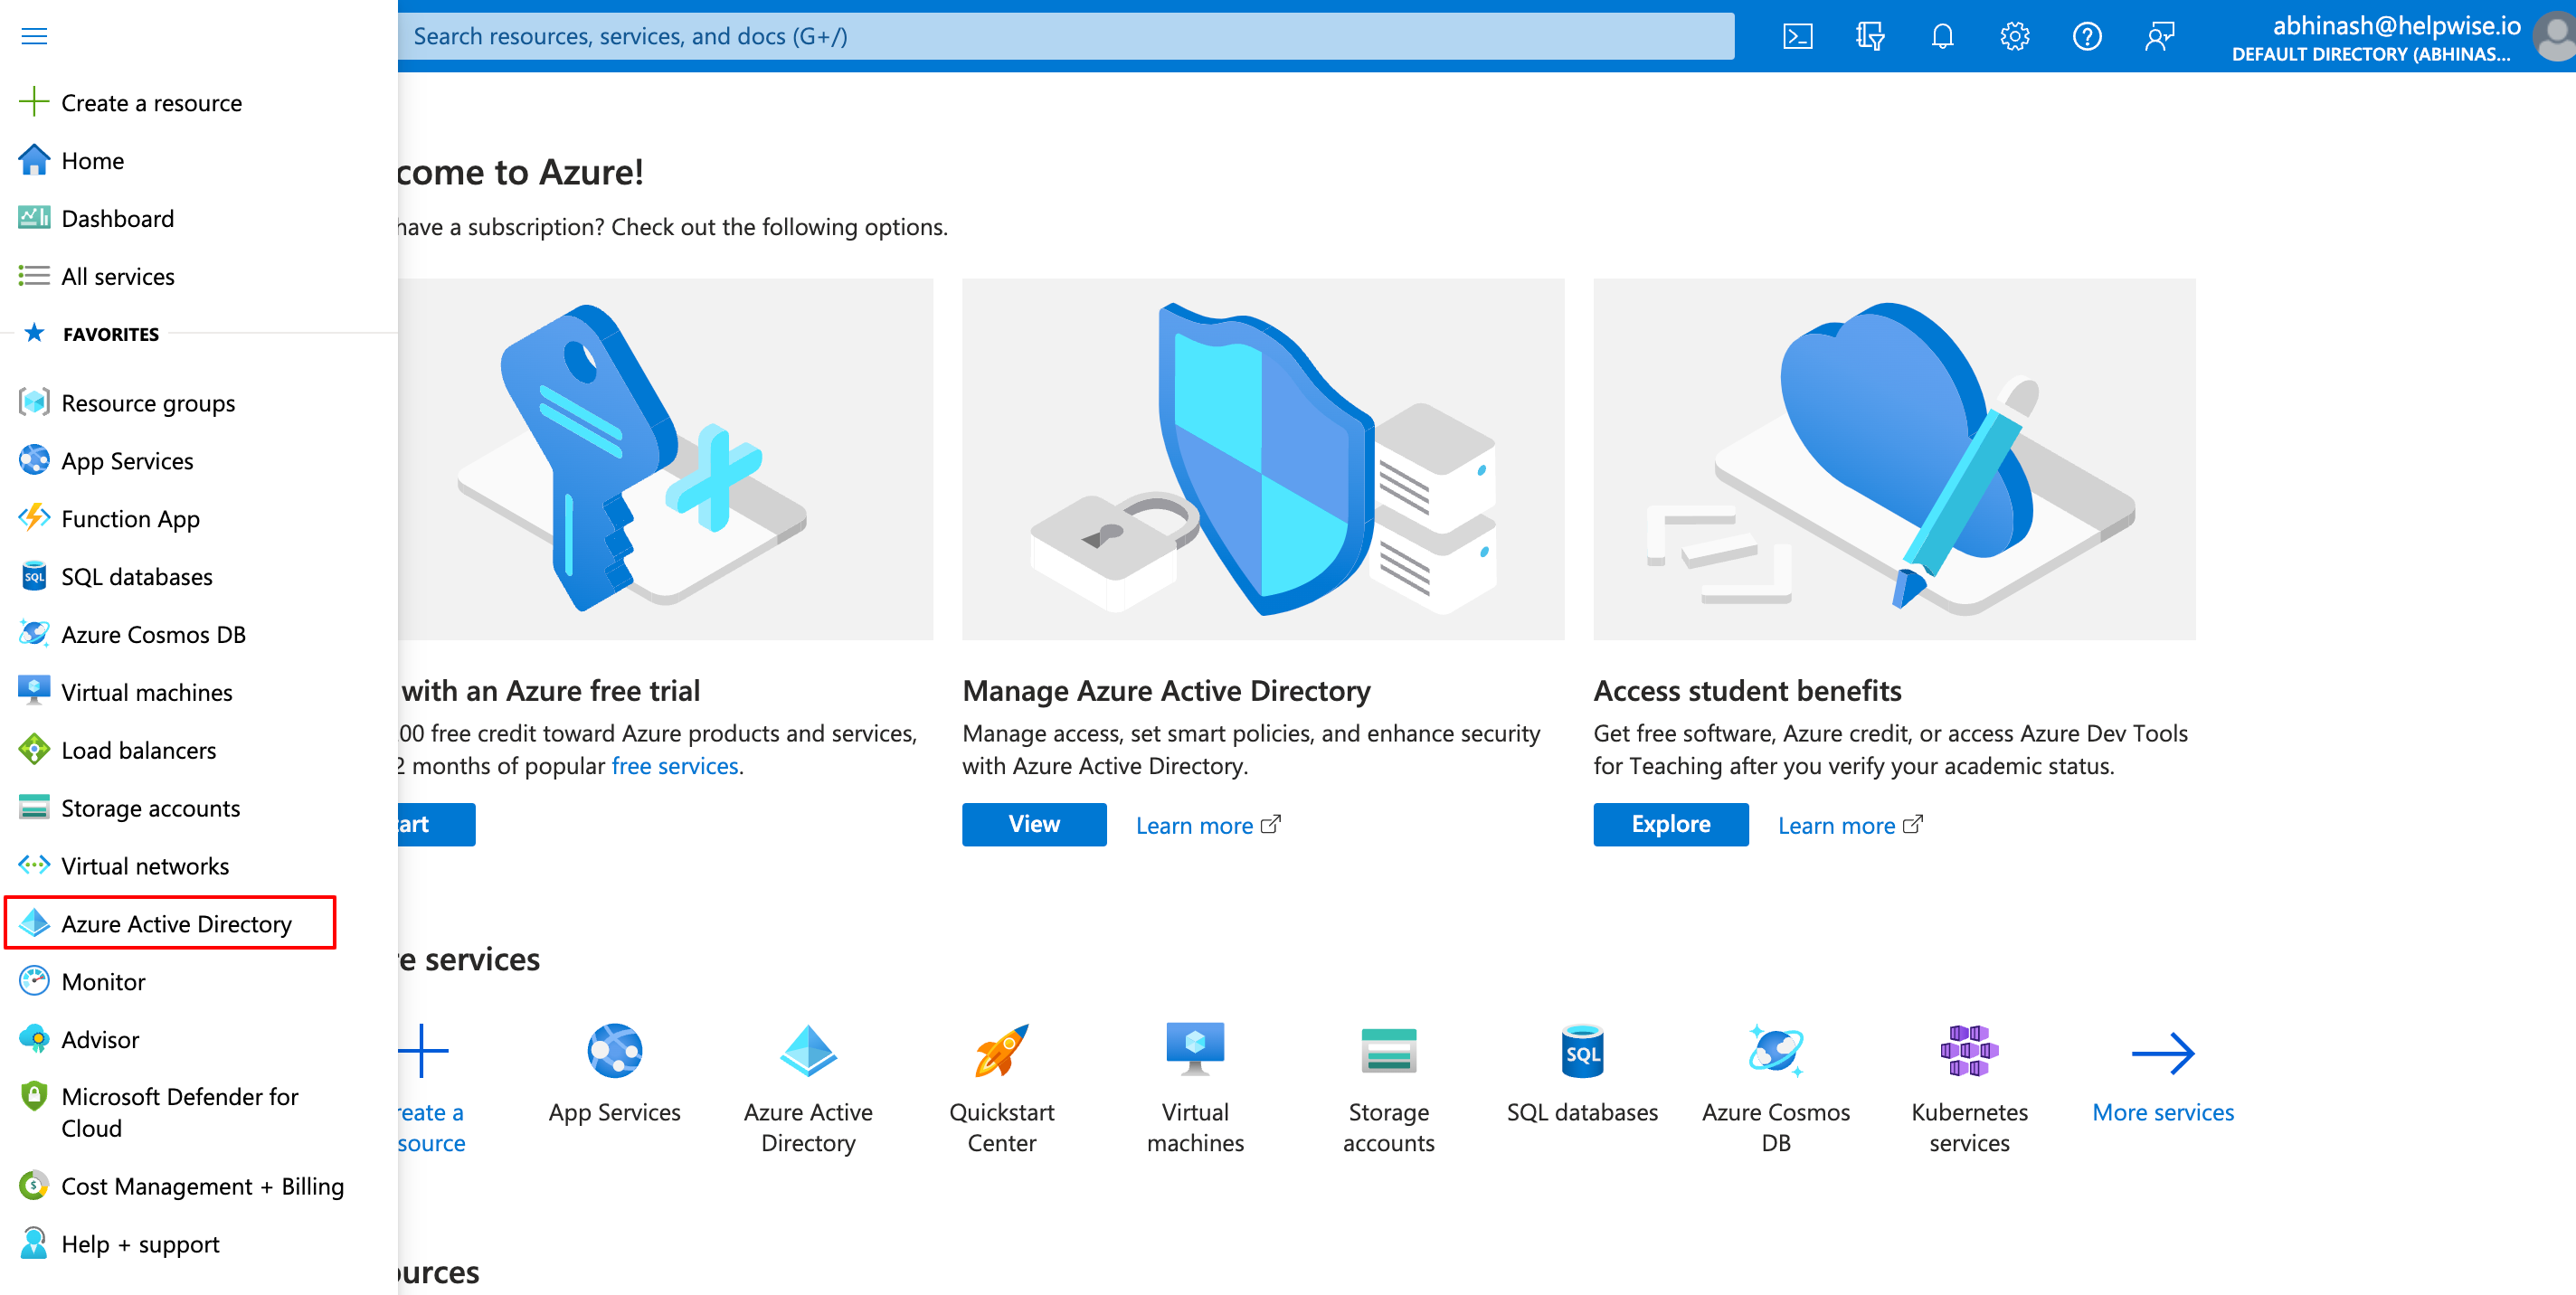Click the Access student benefits heading
Viewport: 2576px width, 1295px height.
coord(1747,691)
